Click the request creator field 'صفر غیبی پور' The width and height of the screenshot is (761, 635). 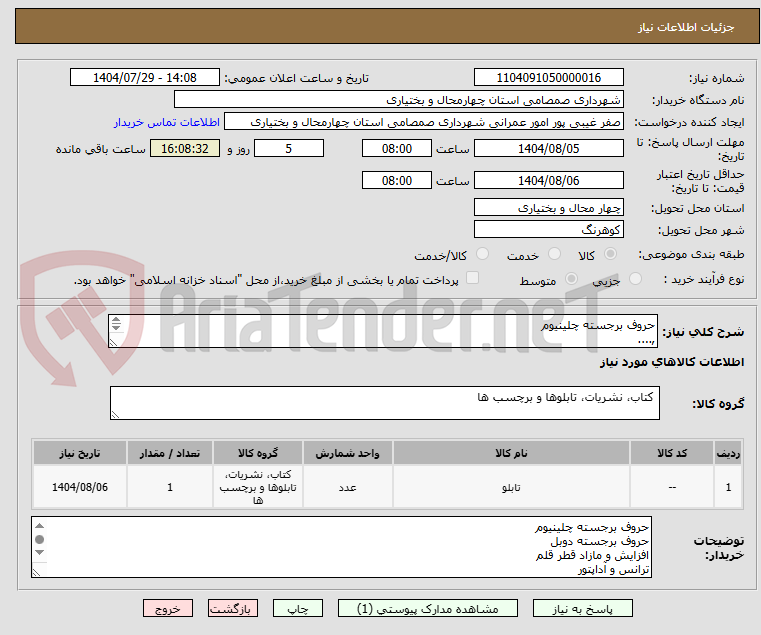(424, 122)
